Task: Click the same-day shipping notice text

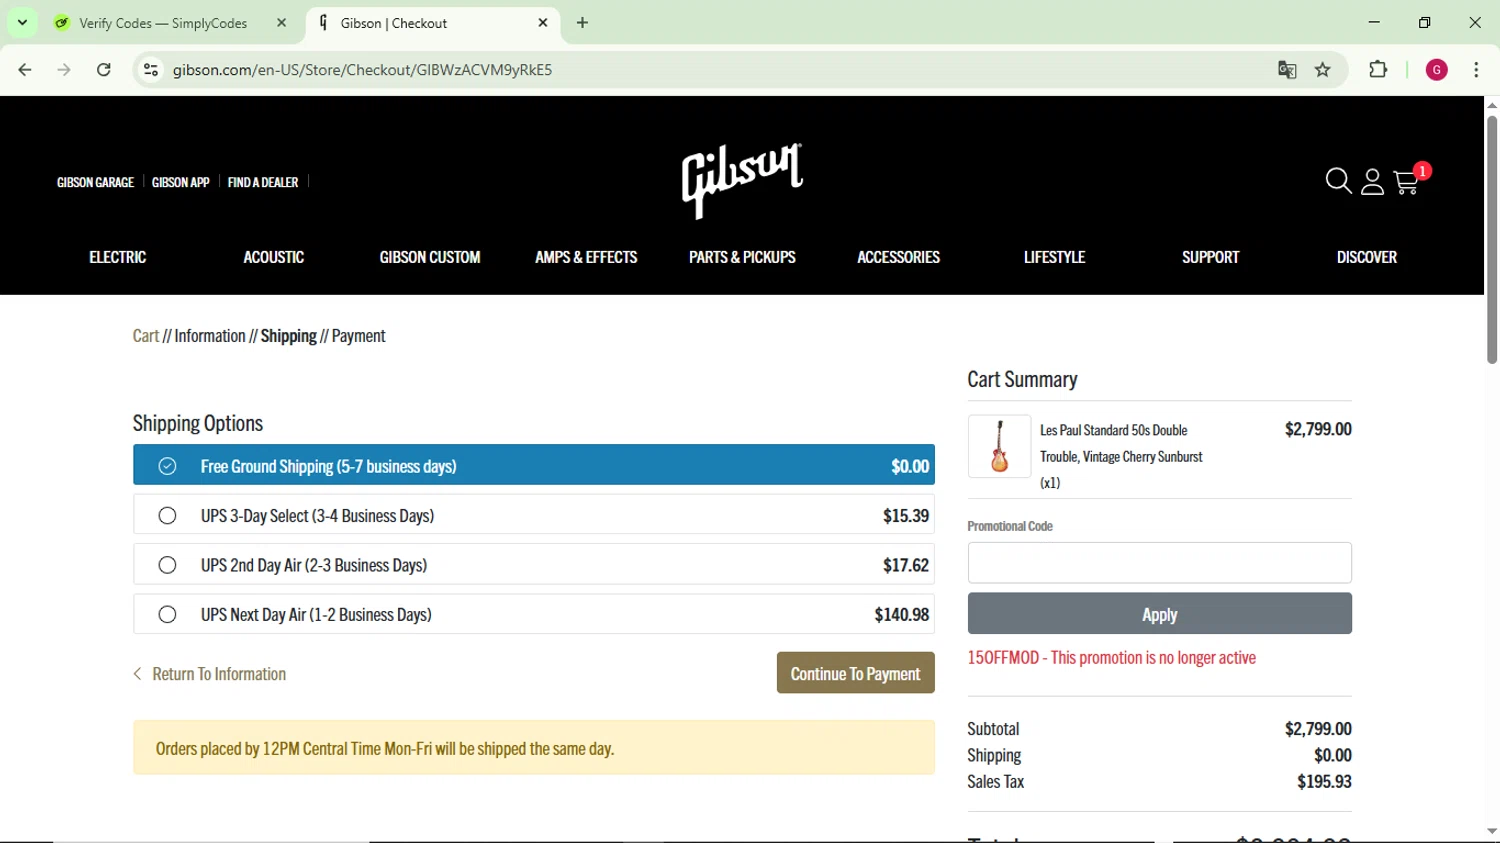Action: tap(385, 749)
